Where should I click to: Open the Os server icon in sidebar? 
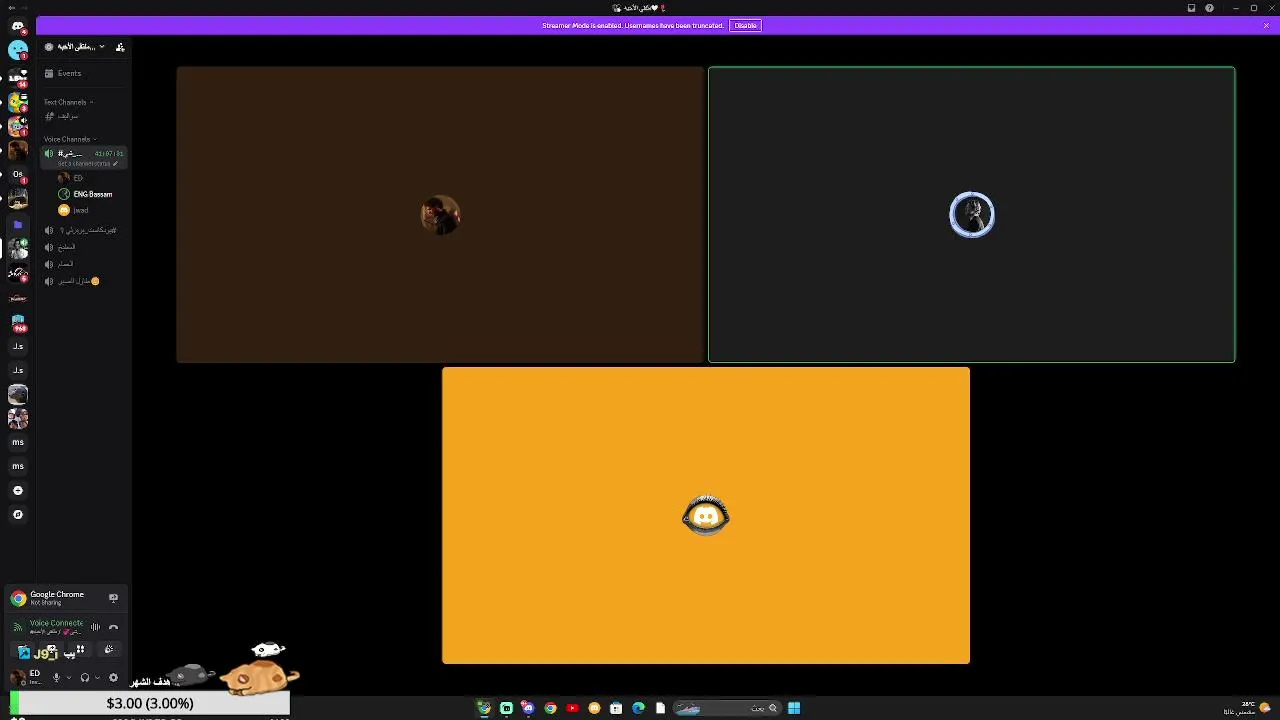pyautogui.click(x=18, y=175)
